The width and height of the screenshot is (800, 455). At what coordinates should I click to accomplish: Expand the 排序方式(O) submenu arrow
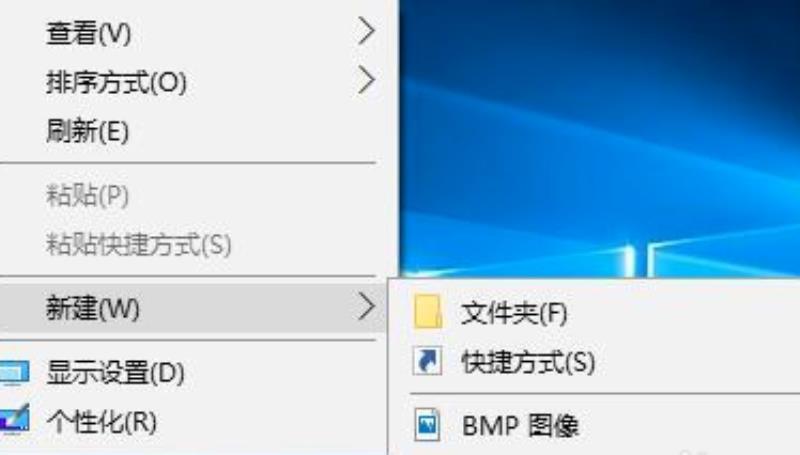coord(366,80)
